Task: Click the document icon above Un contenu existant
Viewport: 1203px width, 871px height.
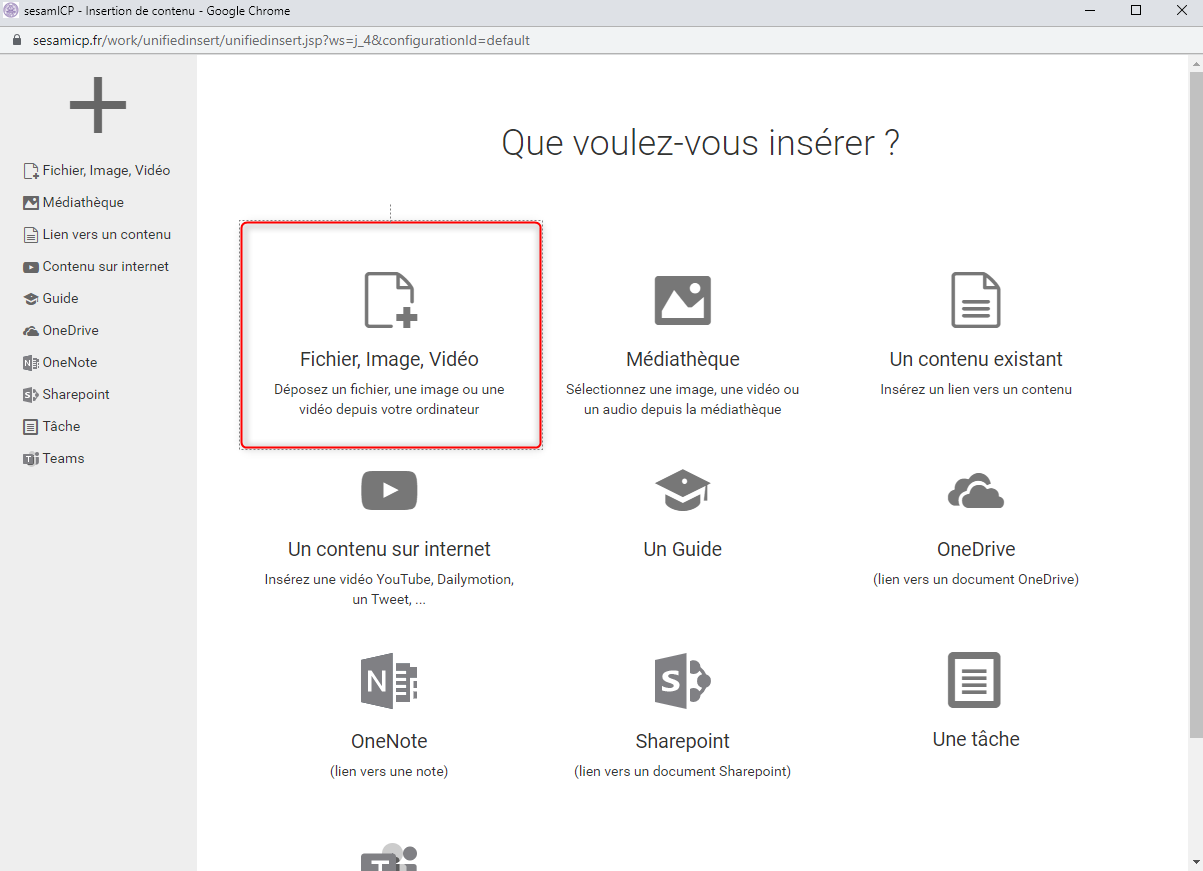Action: [x=975, y=300]
